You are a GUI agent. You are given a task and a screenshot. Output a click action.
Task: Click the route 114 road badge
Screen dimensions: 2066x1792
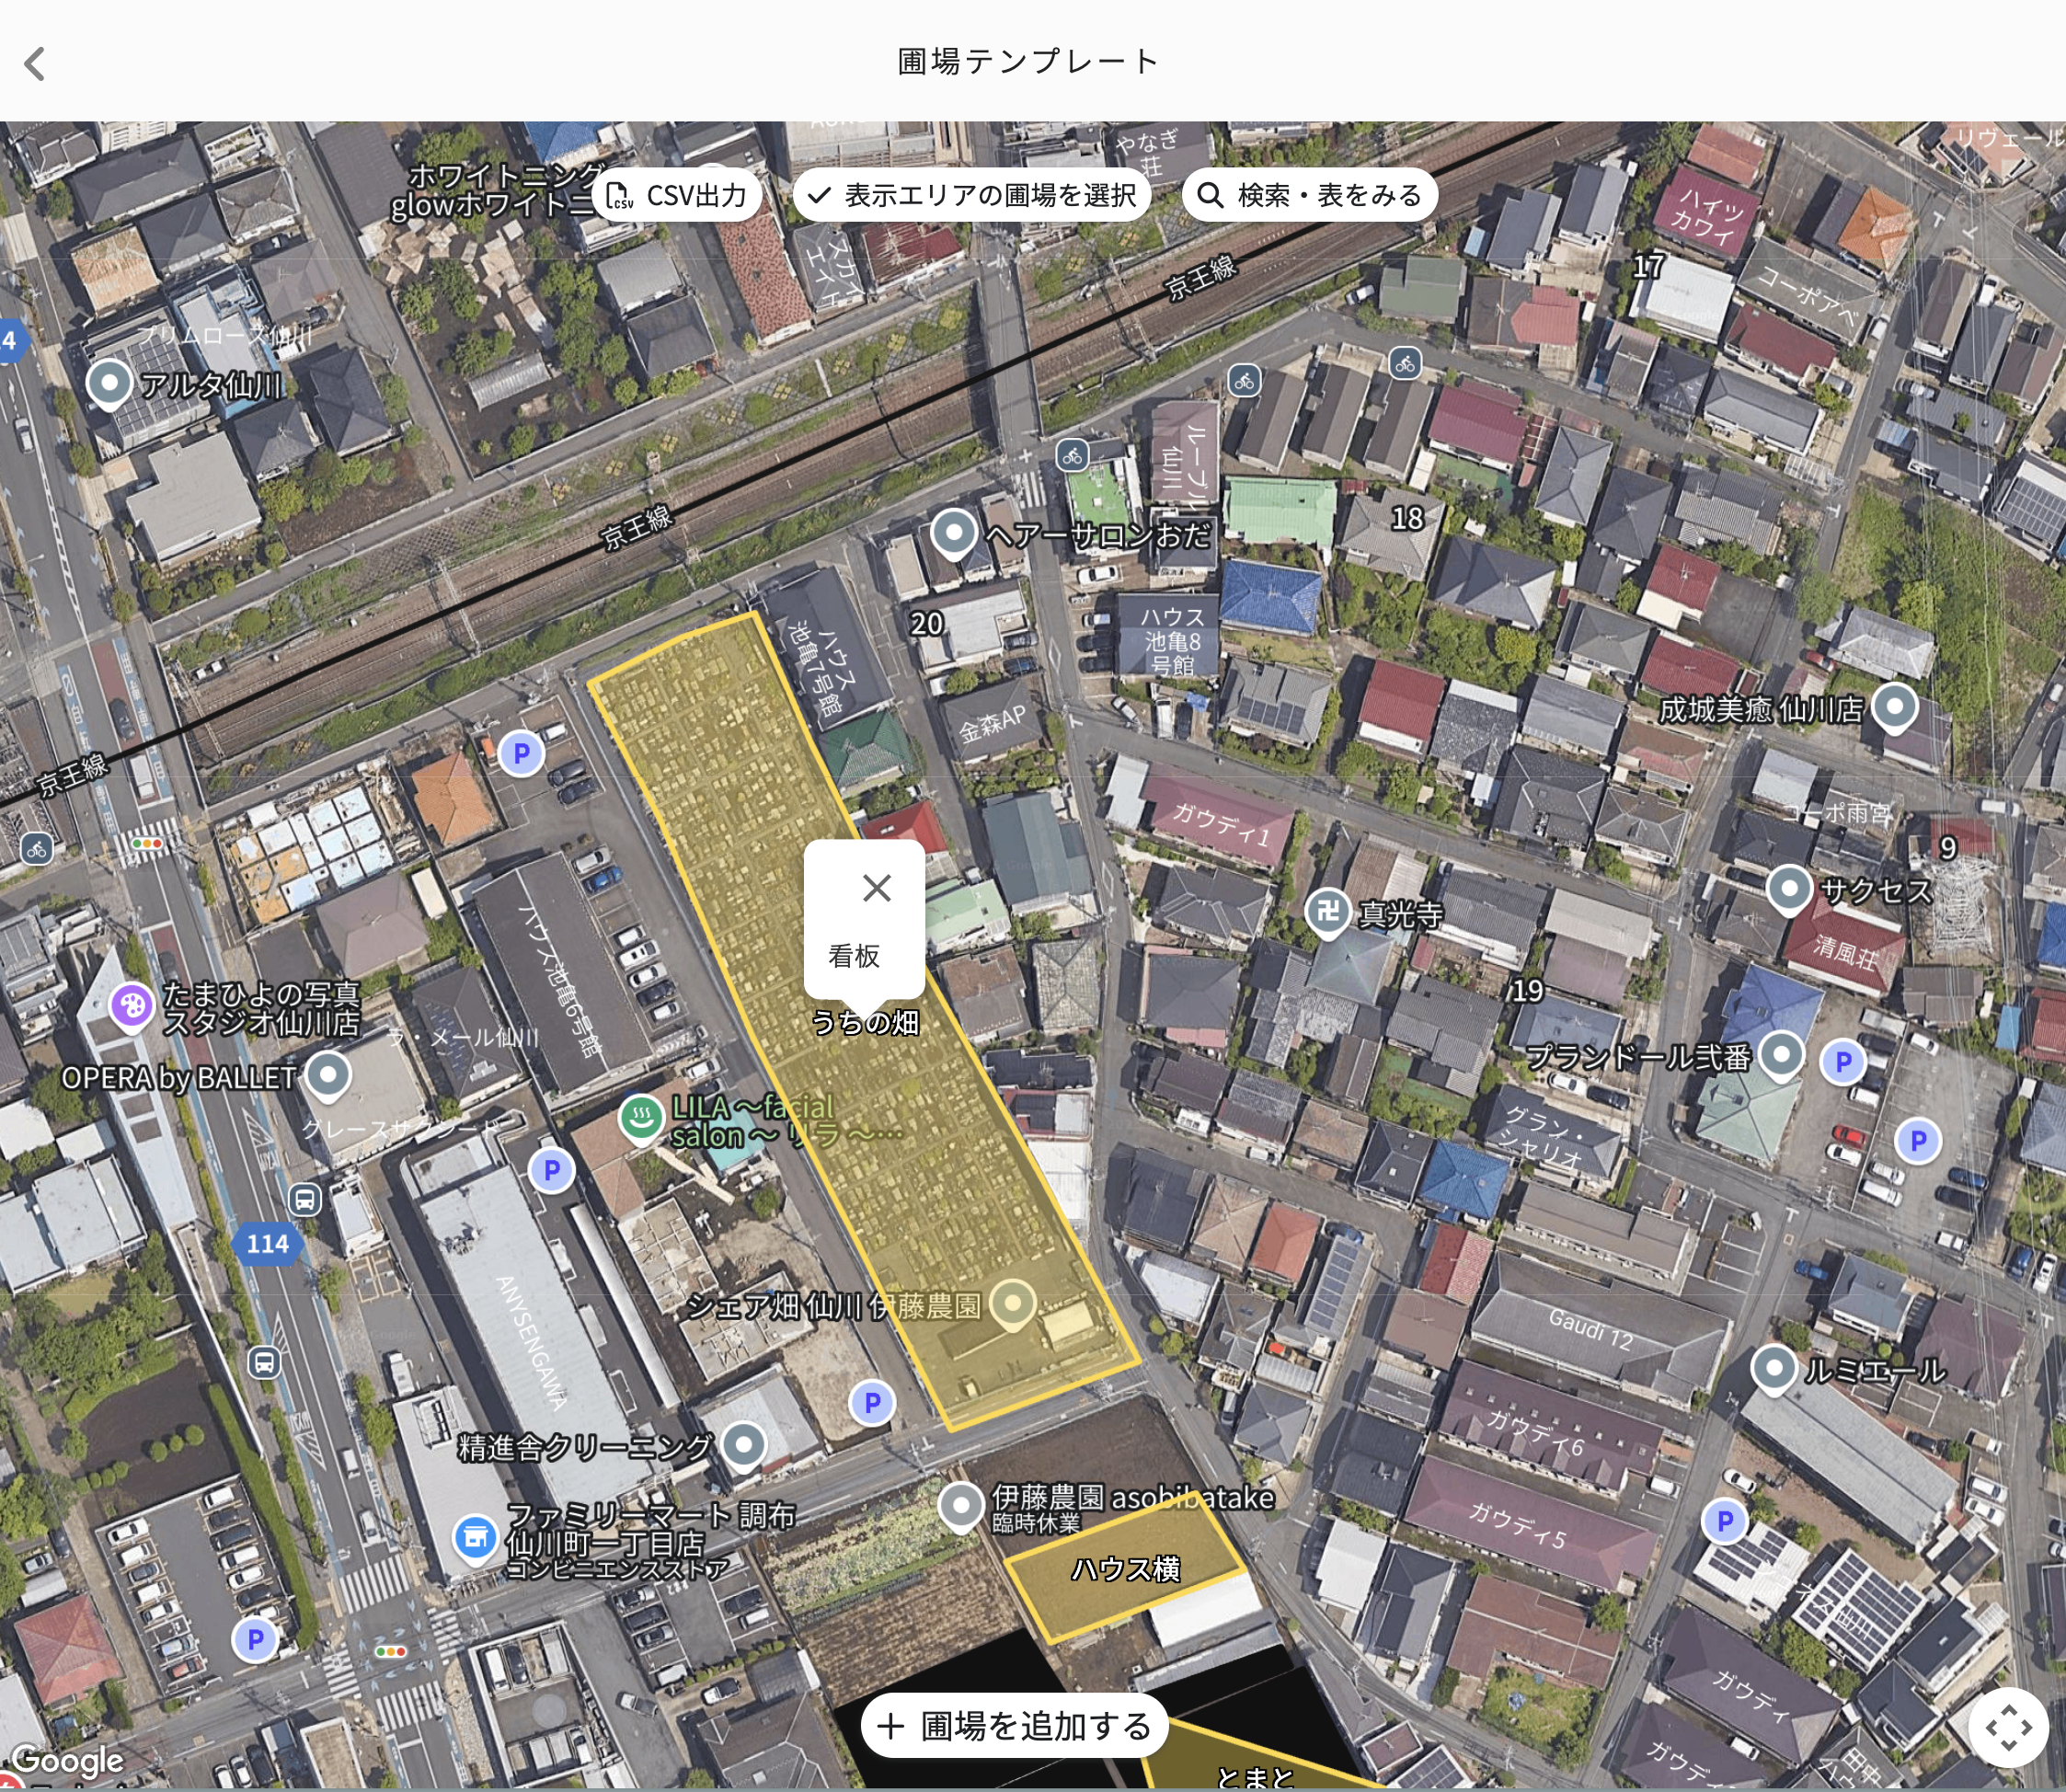[267, 1243]
